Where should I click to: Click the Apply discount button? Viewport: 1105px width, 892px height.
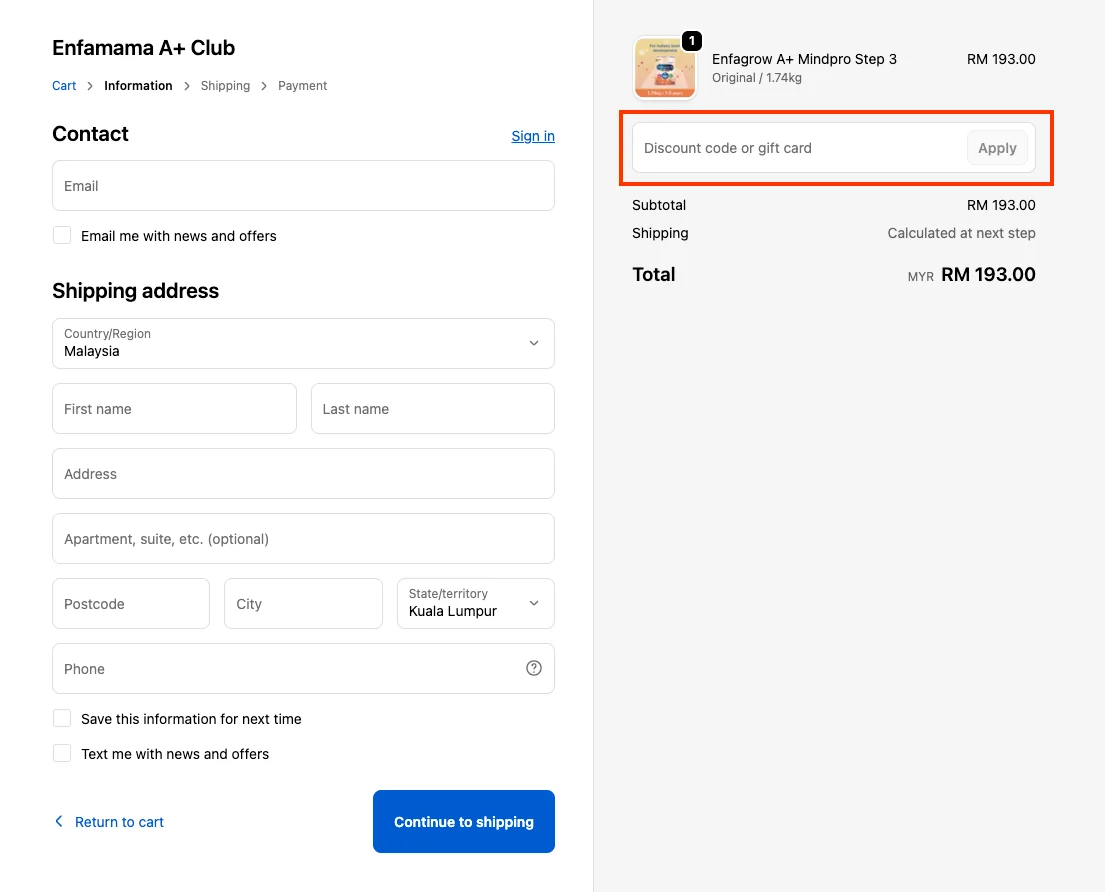click(997, 148)
